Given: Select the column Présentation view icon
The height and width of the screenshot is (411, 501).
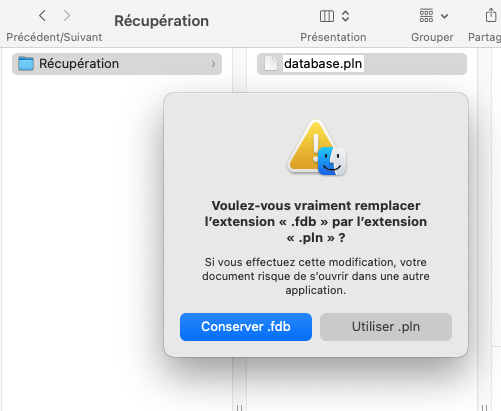Looking at the screenshot, I should coord(327,16).
